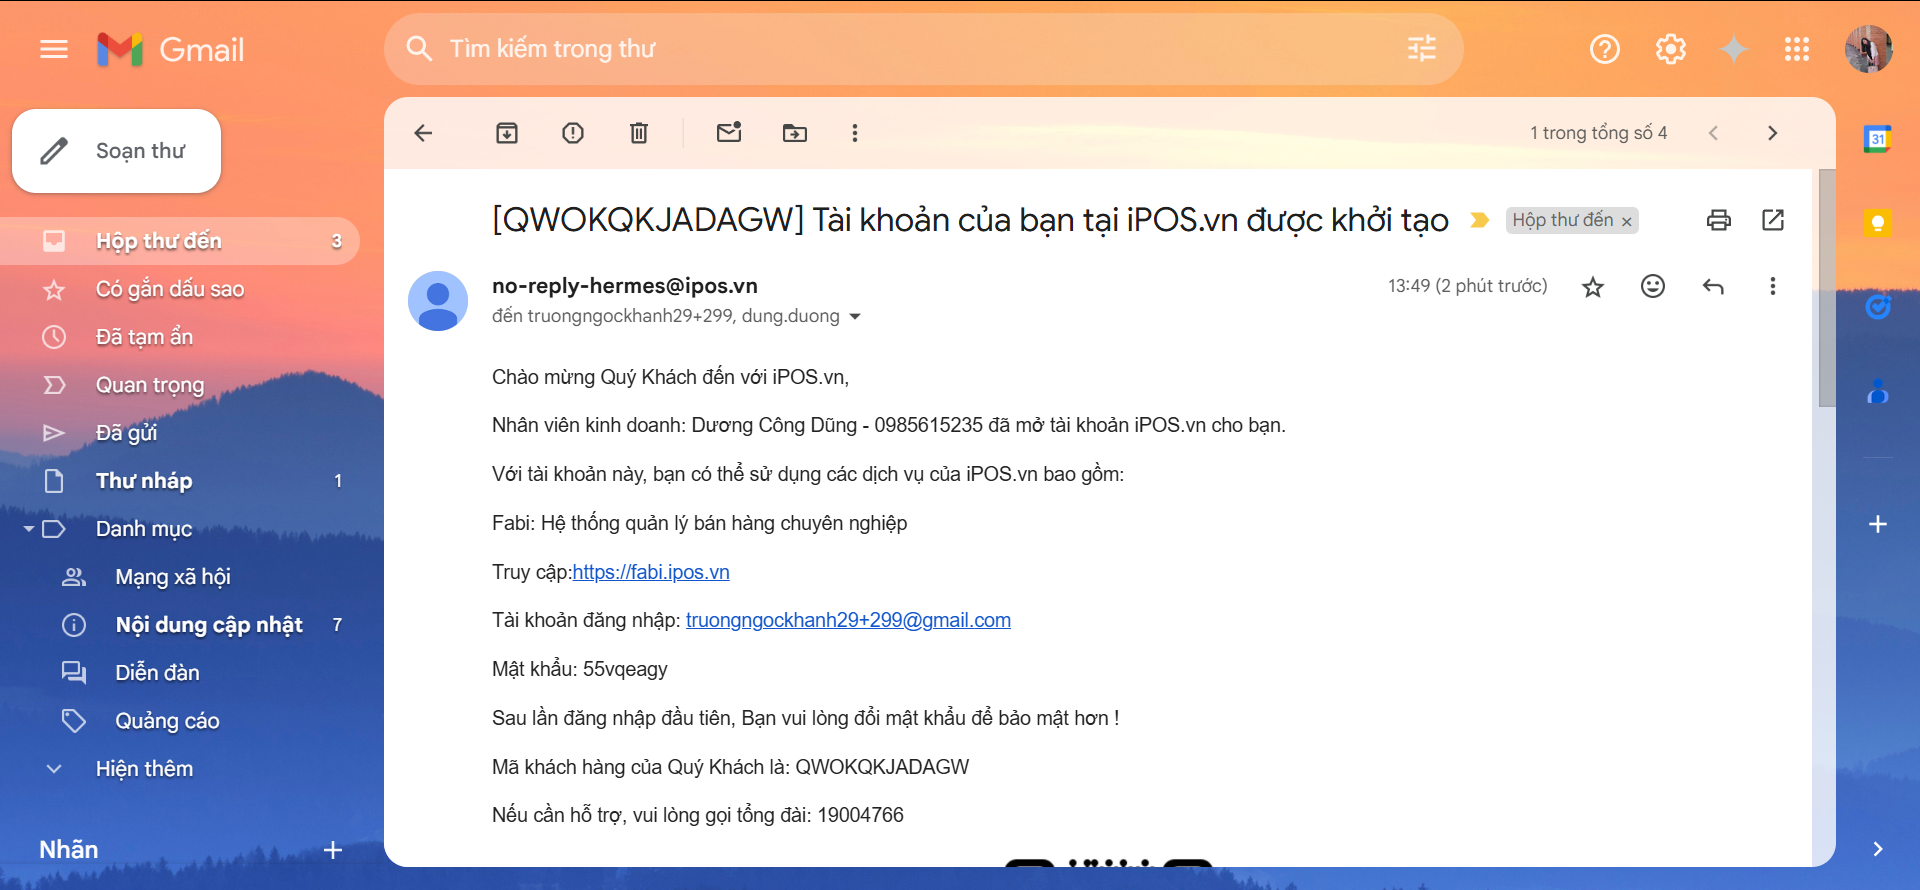Viewport: 1920px width, 890px height.
Task: Open Thư nháp folder
Action: [x=180, y=481]
